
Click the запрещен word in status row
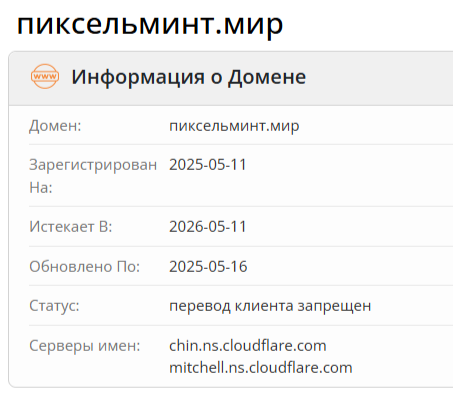coord(334,307)
